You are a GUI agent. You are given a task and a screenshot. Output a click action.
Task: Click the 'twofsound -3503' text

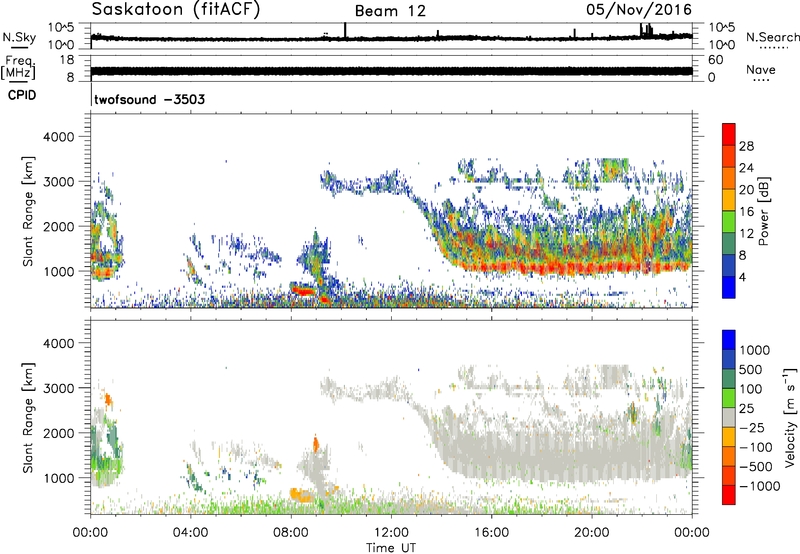[x=149, y=99]
